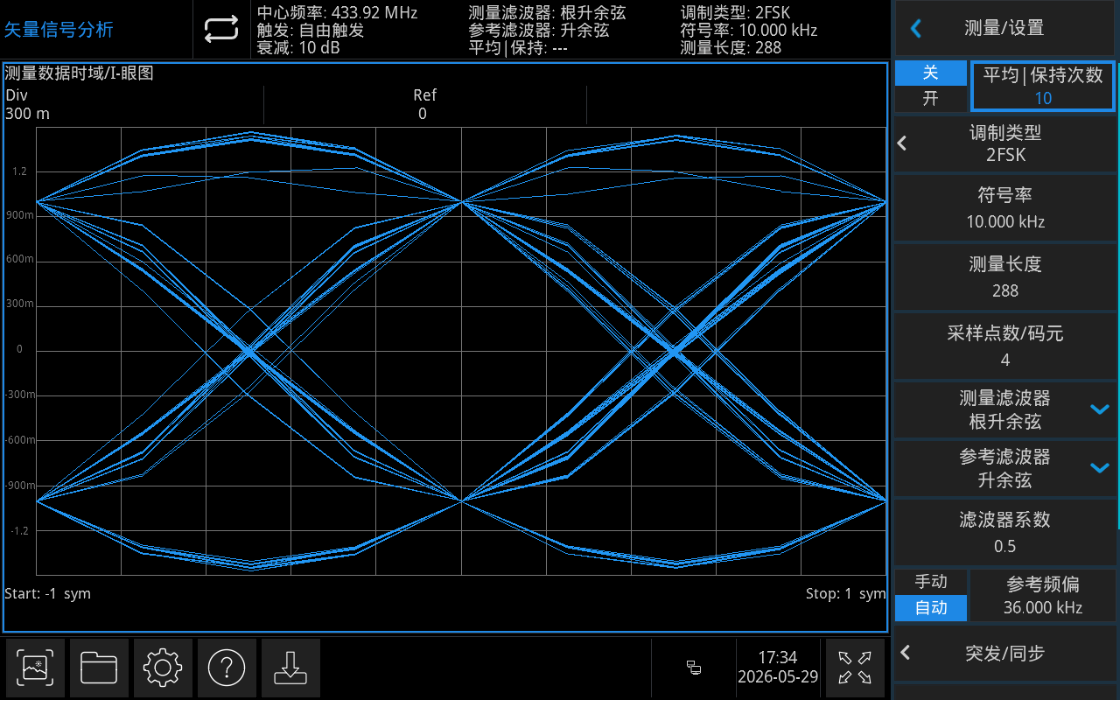Click the 测量长度: 288 header text
Viewport: 1120px width, 701px height.
730,48
